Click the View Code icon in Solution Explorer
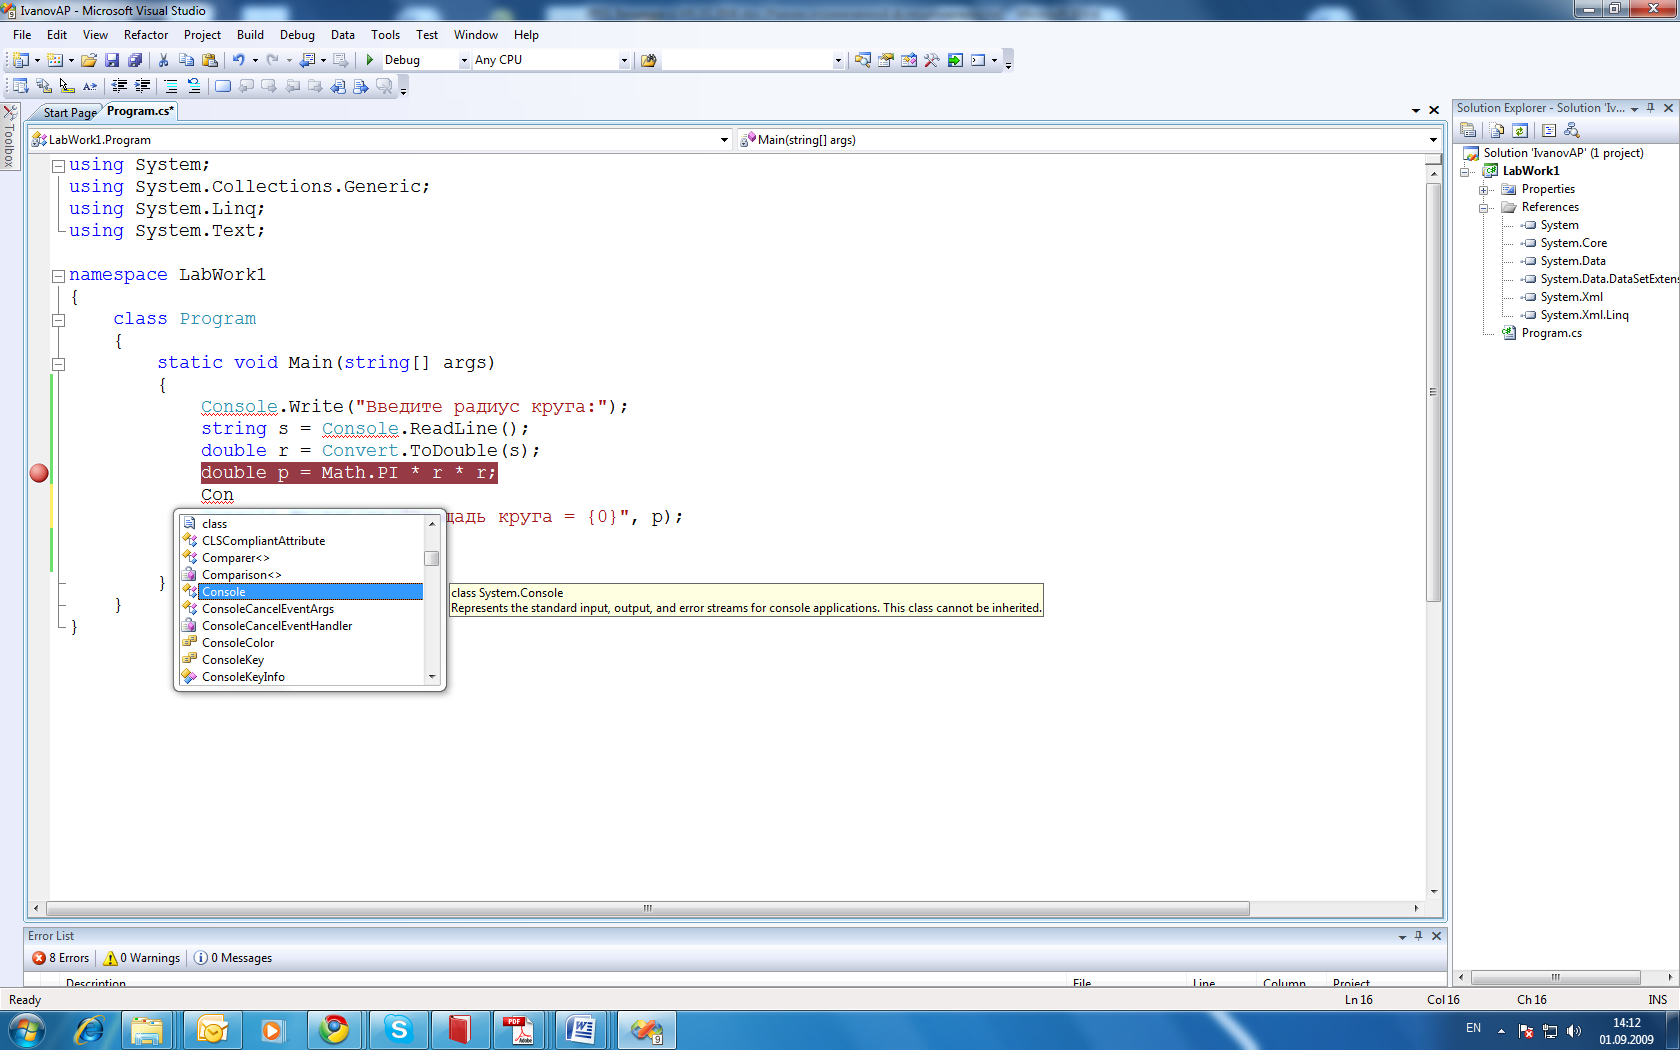The width and height of the screenshot is (1680, 1050). 1549,130
